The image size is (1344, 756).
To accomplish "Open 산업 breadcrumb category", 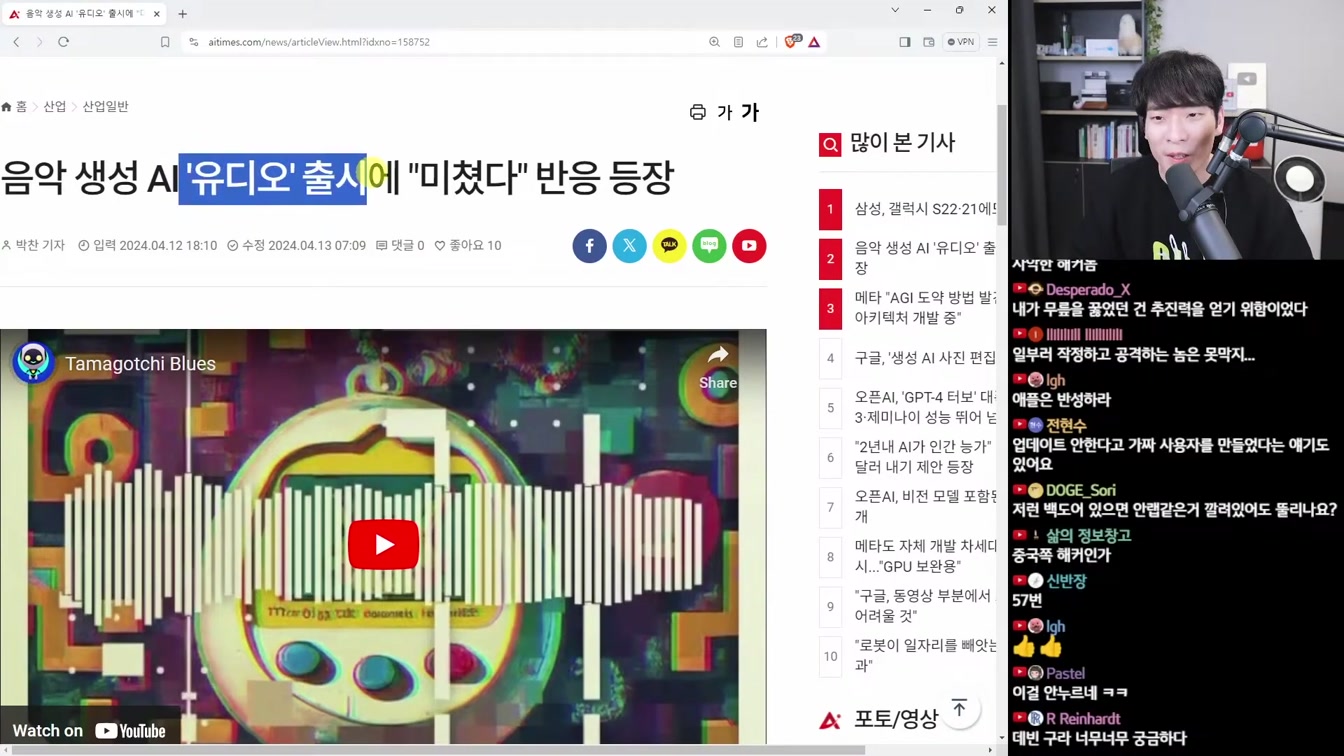I will pos(54,106).
